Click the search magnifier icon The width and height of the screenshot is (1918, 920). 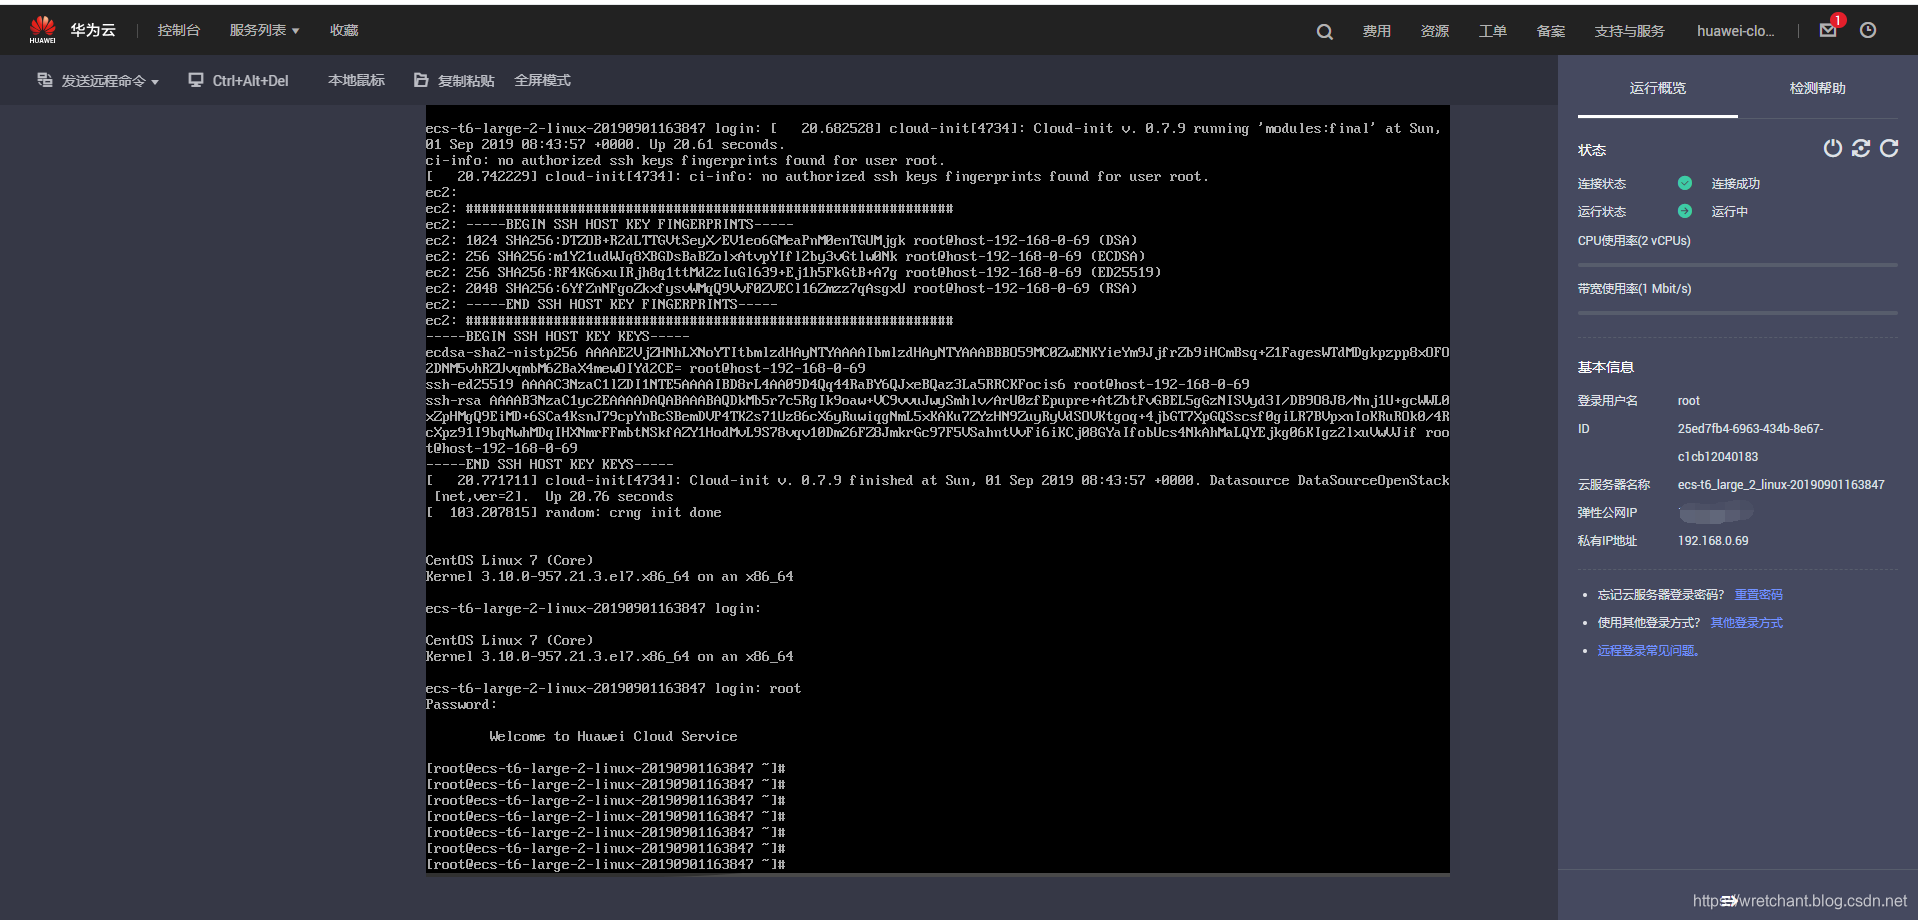pos(1325,32)
